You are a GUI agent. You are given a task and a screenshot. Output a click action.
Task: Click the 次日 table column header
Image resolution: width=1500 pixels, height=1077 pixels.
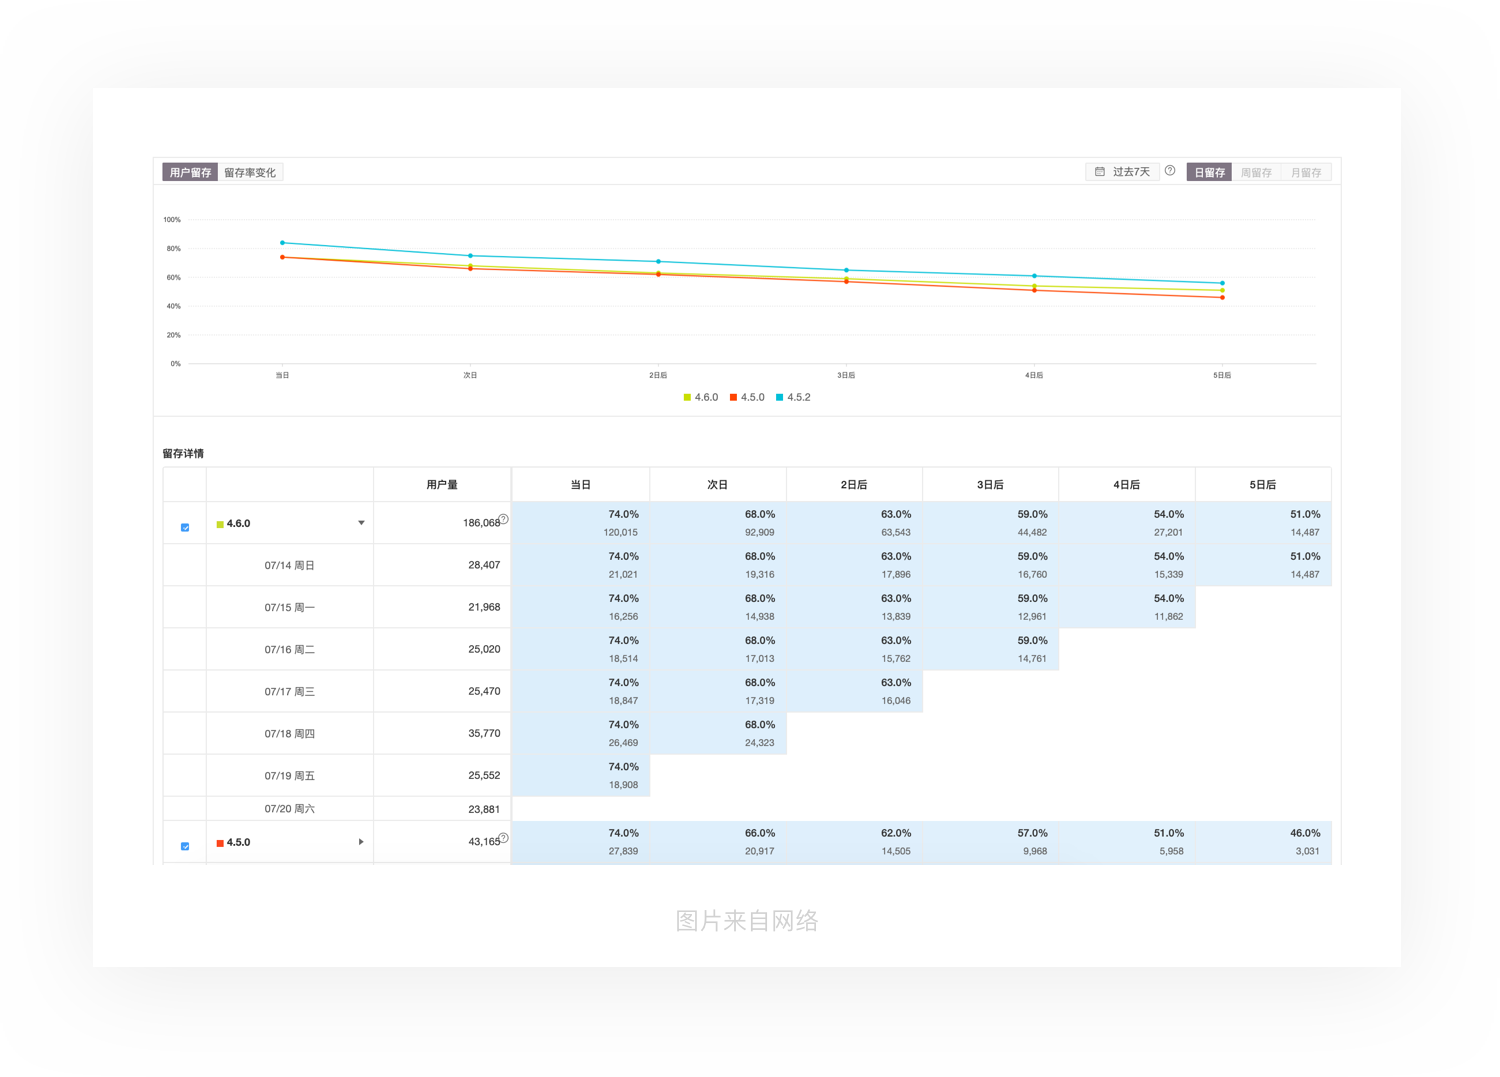(718, 485)
